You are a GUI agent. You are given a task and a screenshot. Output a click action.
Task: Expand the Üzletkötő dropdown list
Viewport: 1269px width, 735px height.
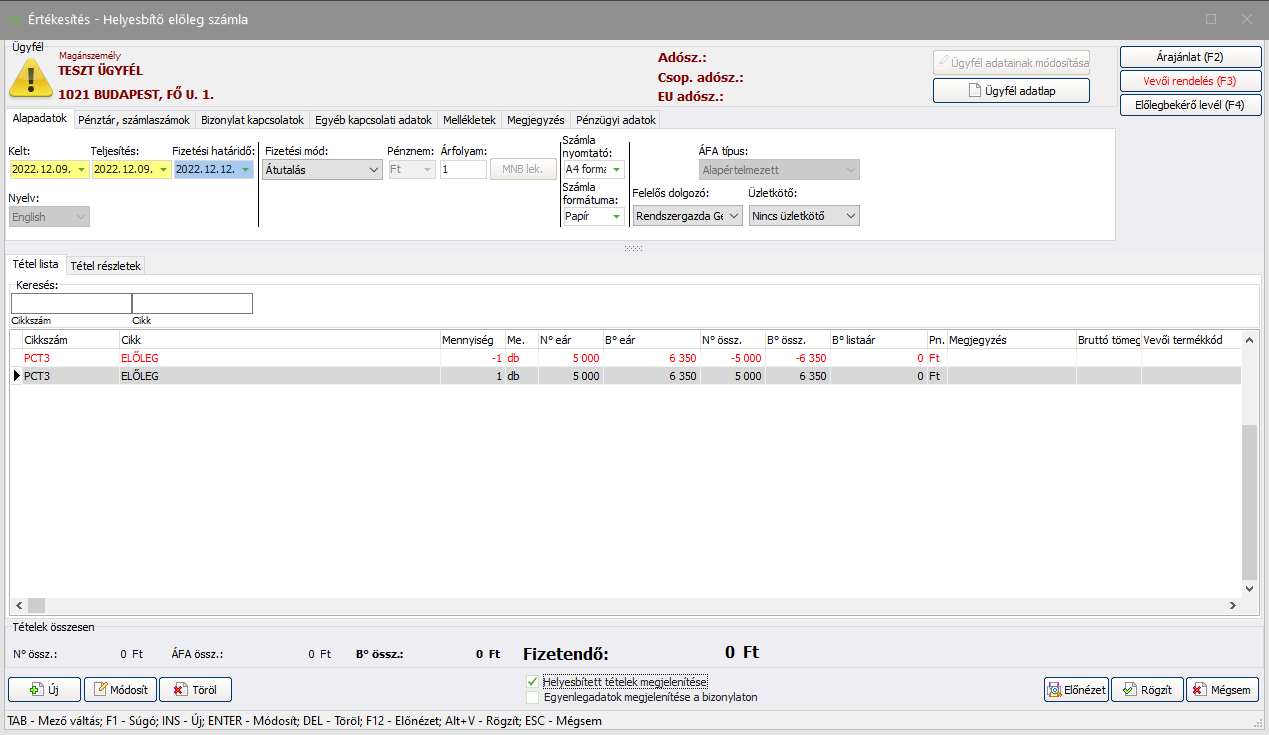pos(850,216)
